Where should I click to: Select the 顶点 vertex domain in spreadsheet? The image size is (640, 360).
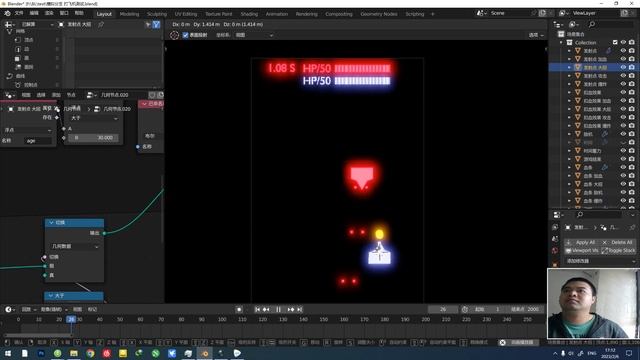click(29, 40)
